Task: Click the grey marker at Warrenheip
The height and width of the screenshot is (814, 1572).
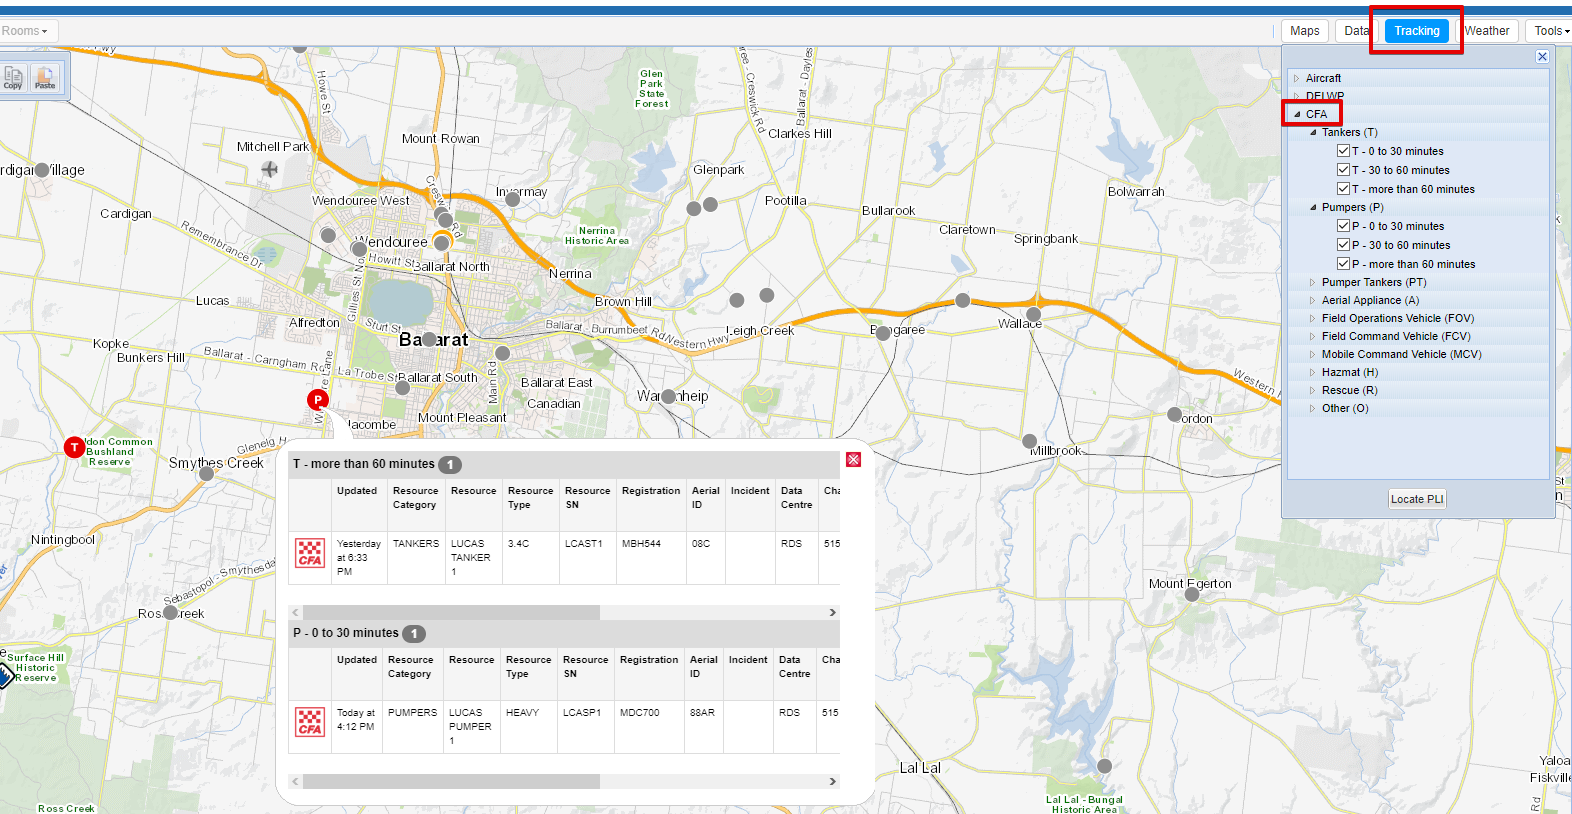Action: coord(668,396)
